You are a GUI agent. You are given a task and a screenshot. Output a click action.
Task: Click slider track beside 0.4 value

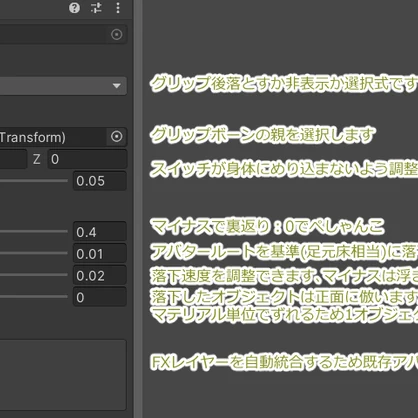(x=34, y=231)
